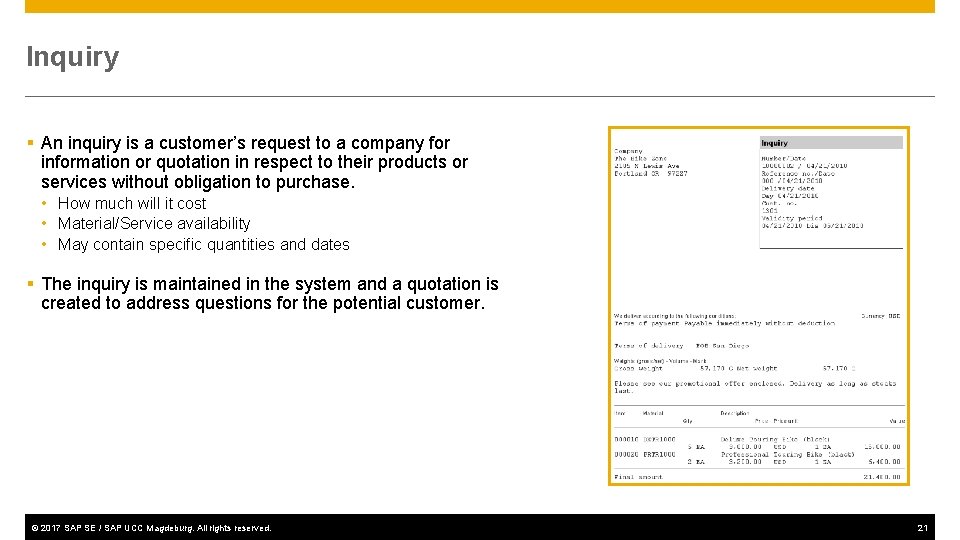
Task: Open the inquiry document thumbnail image
Action: pos(759,306)
